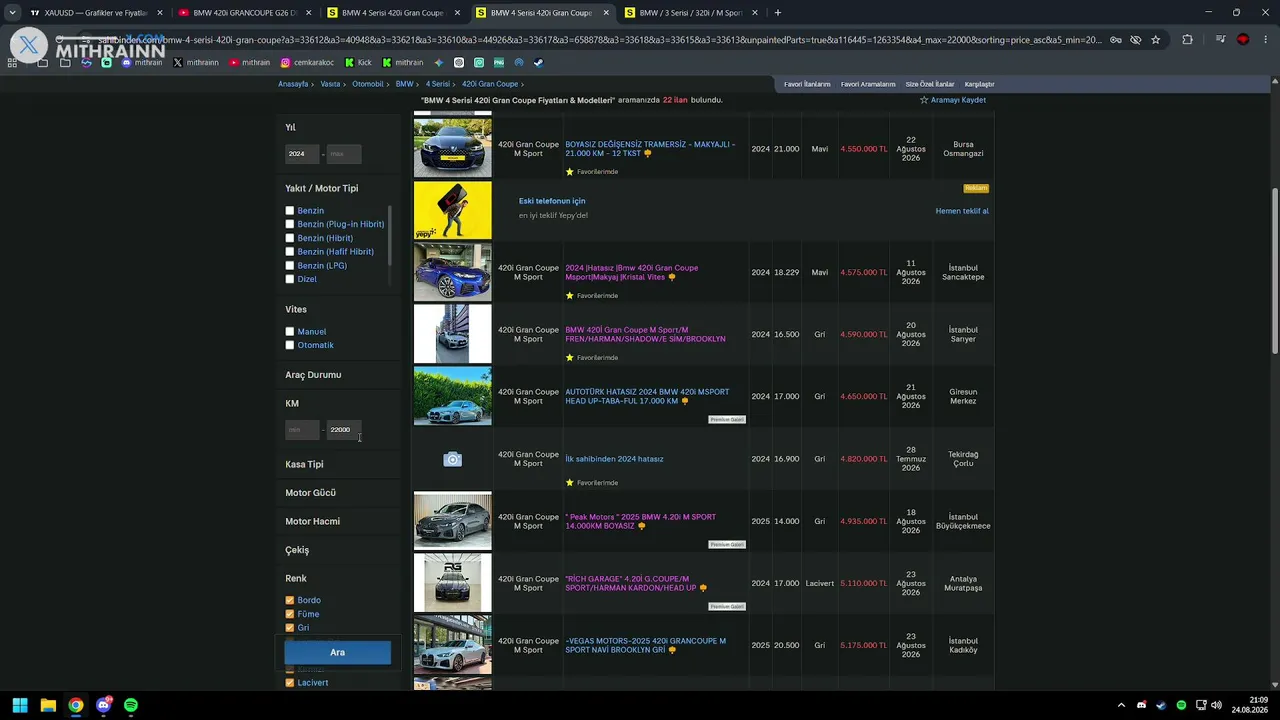
Task: Bookmark this page with the star icon
Action: click(1156, 40)
